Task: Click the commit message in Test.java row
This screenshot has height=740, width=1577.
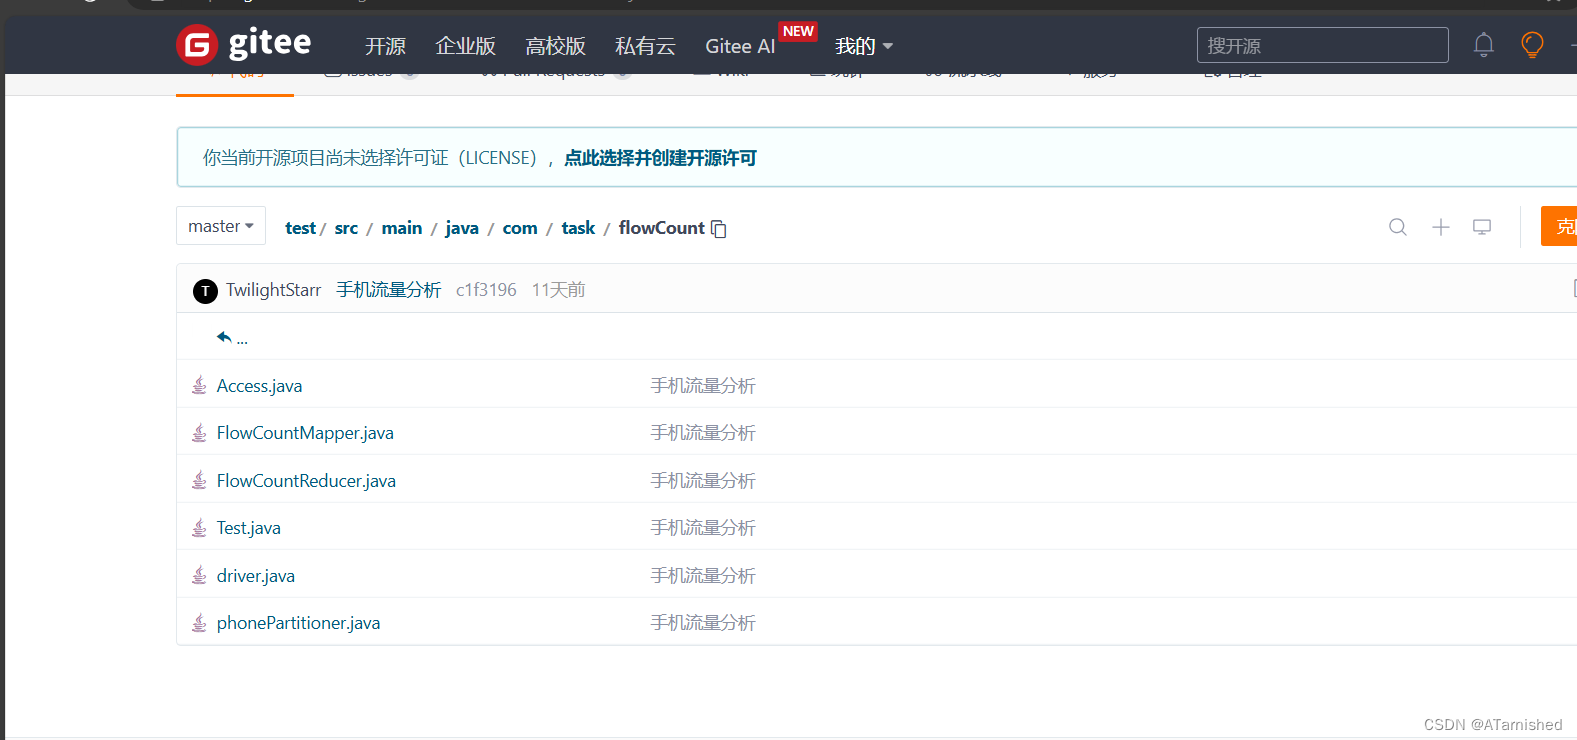Action: click(x=703, y=528)
